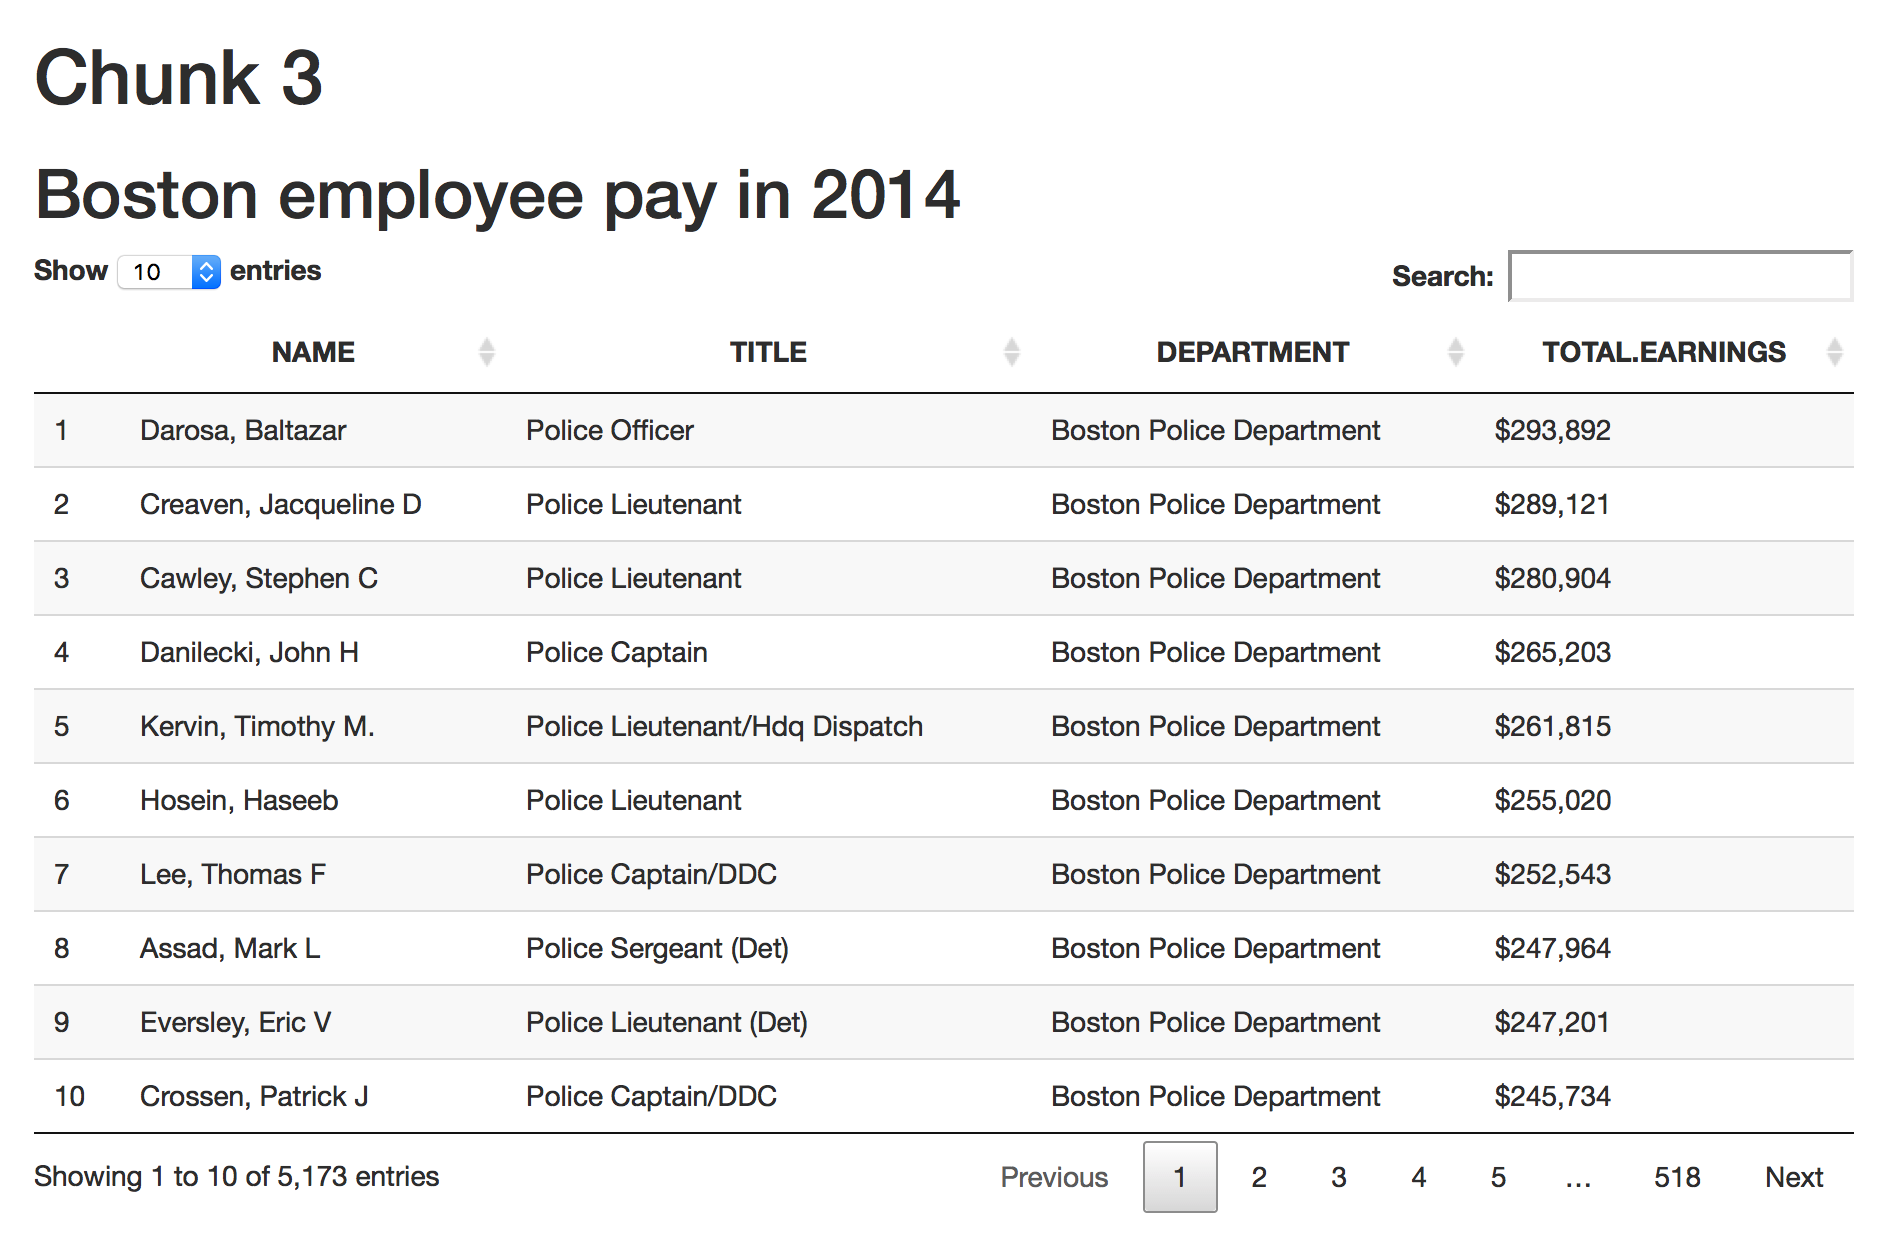This screenshot has width=1894, height=1256.
Task: Select the Darosa, Baltazar row
Action: pos(243,431)
